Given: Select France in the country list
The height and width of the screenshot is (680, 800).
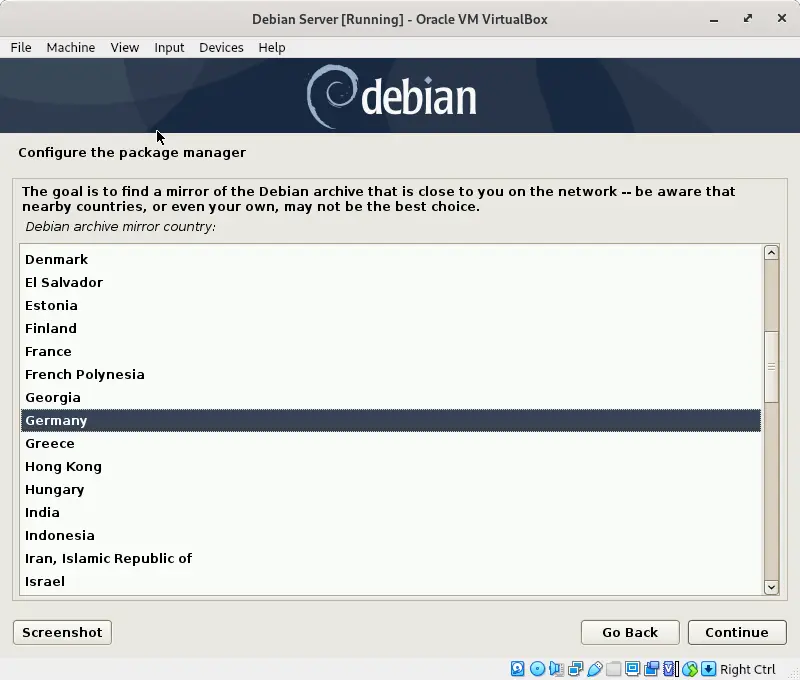Looking at the screenshot, I should click(391, 351).
